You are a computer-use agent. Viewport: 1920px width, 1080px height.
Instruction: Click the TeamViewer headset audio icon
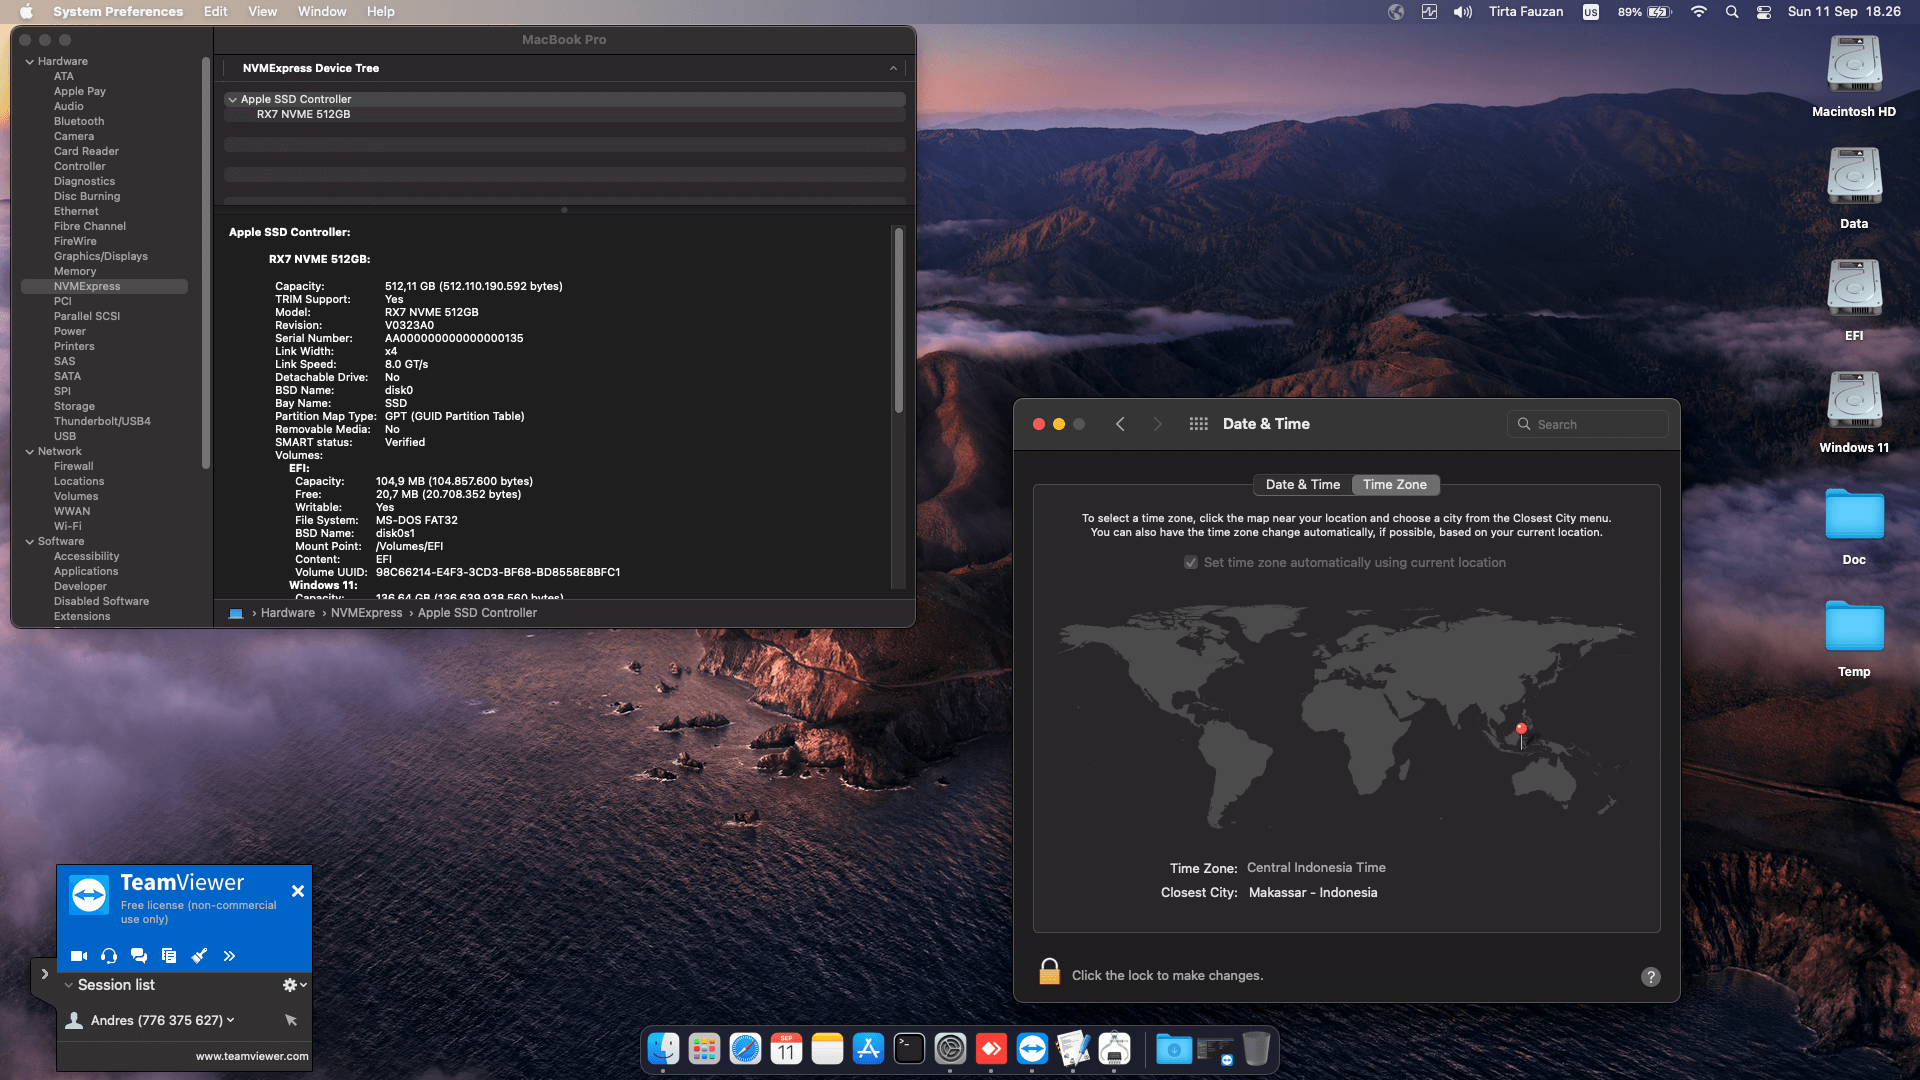click(109, 956)
